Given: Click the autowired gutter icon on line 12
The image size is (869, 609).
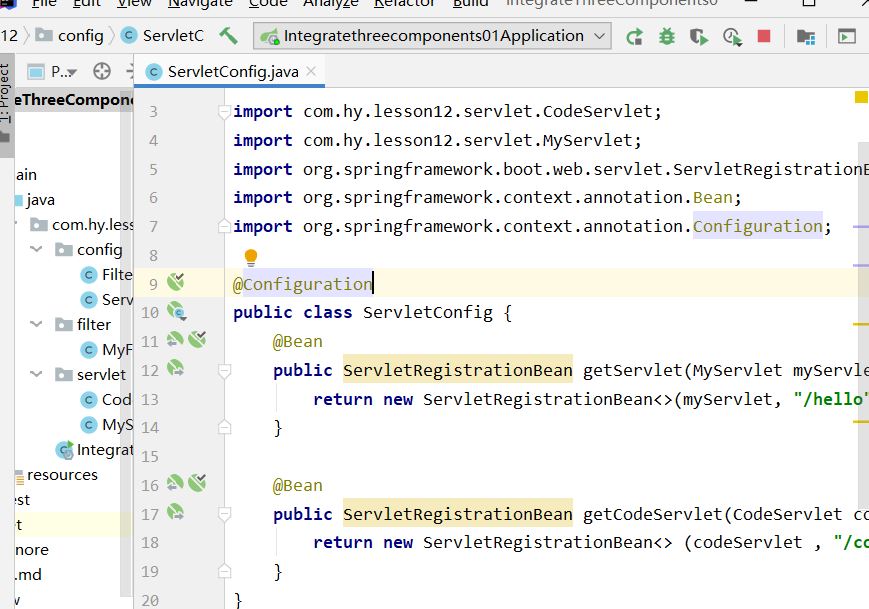Looking at the screenshot, I should pos(175,368).
